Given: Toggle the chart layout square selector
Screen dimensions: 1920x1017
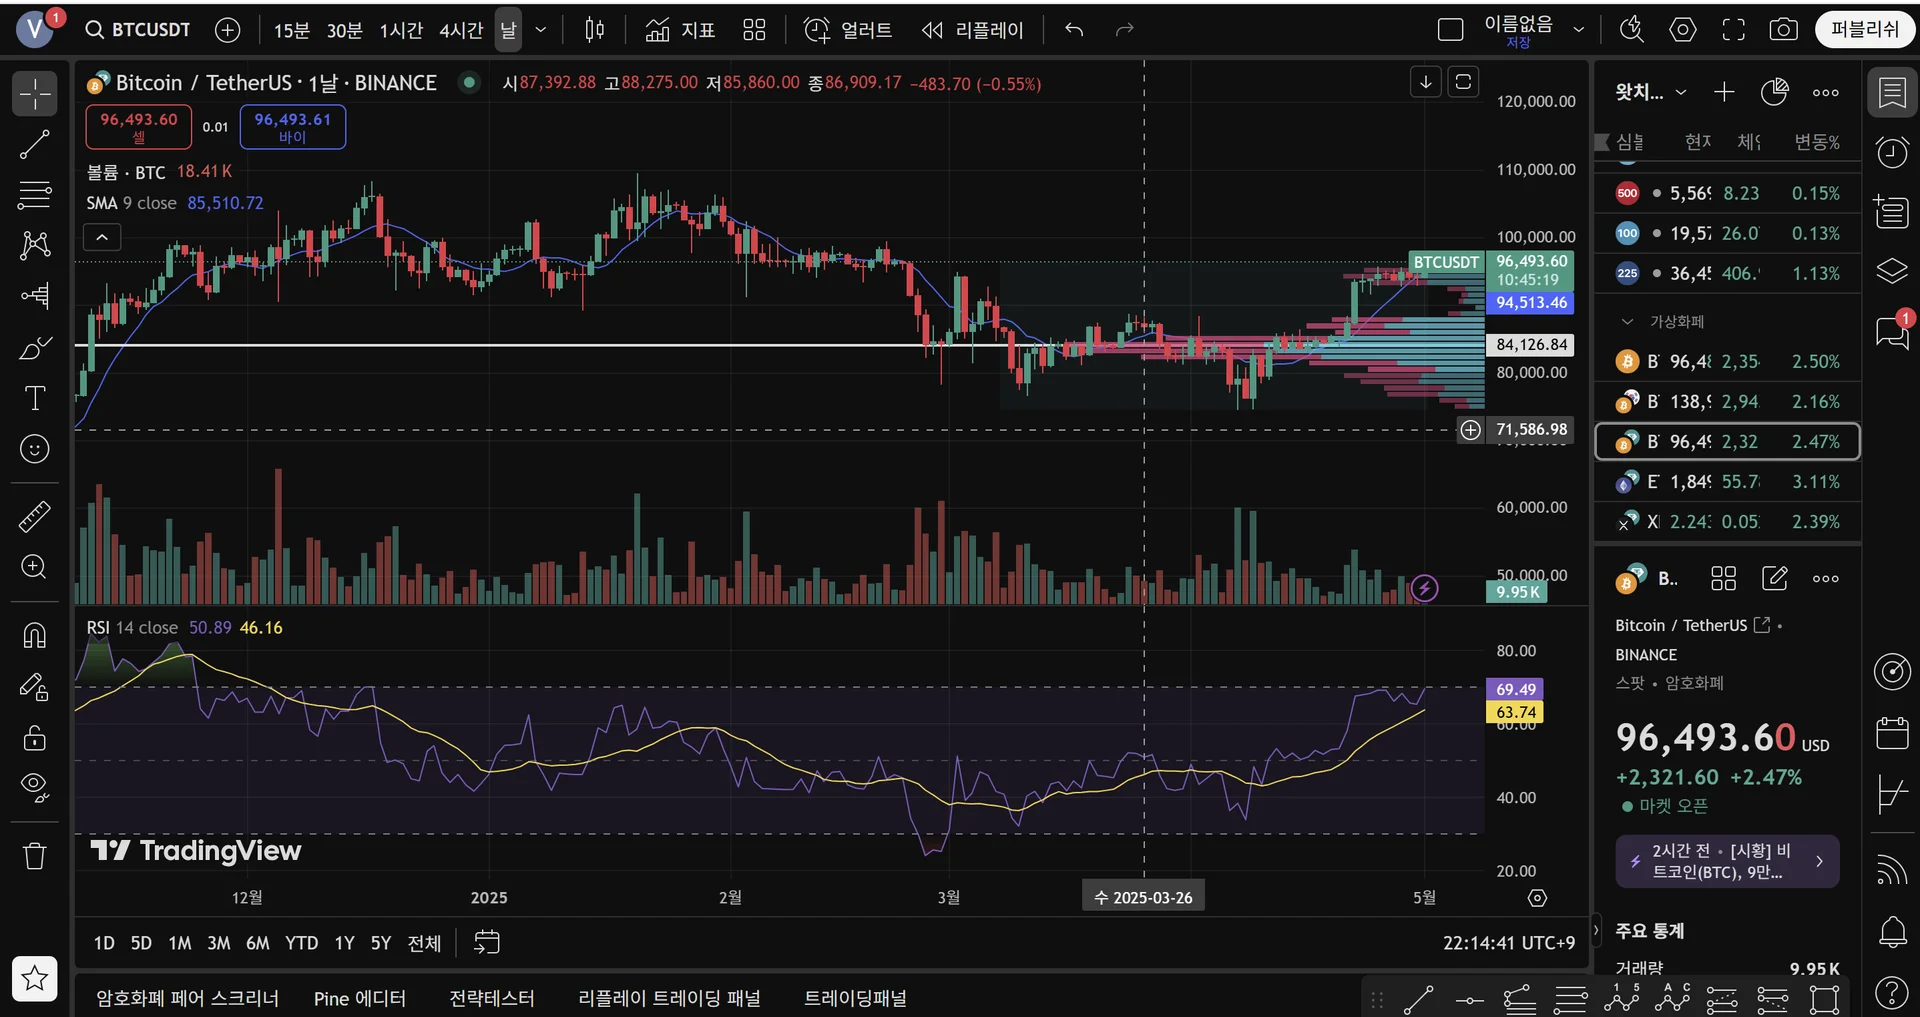Looking at the screenshot, I should [1450, 30].
